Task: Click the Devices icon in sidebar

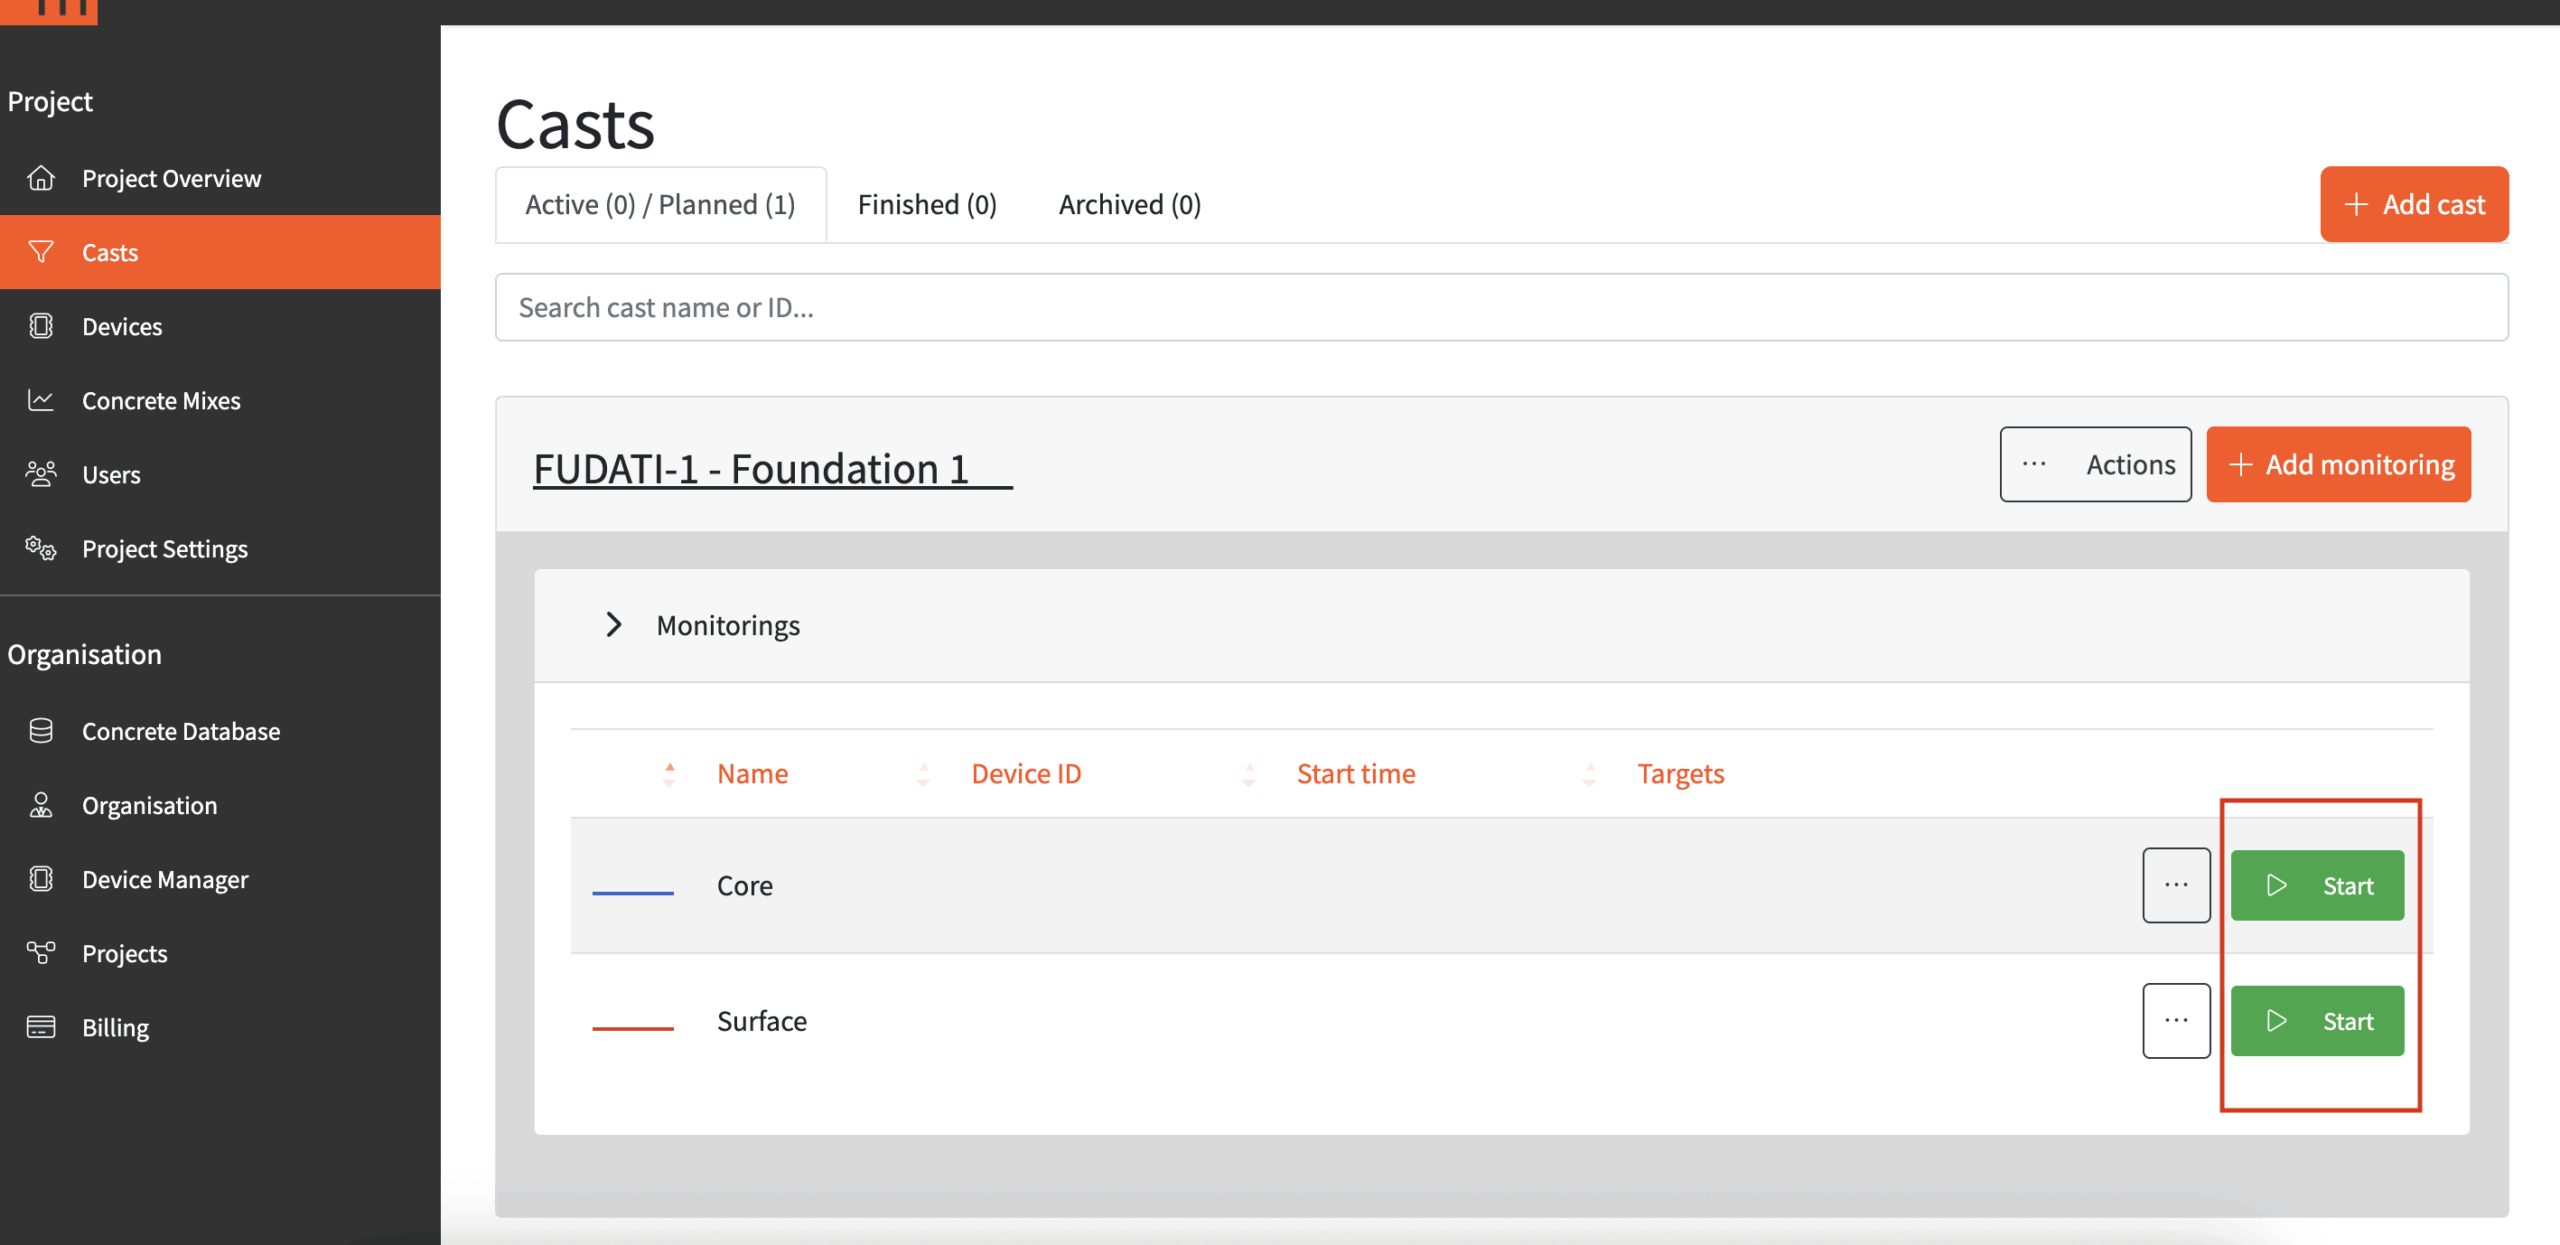Action: point(41,326)
